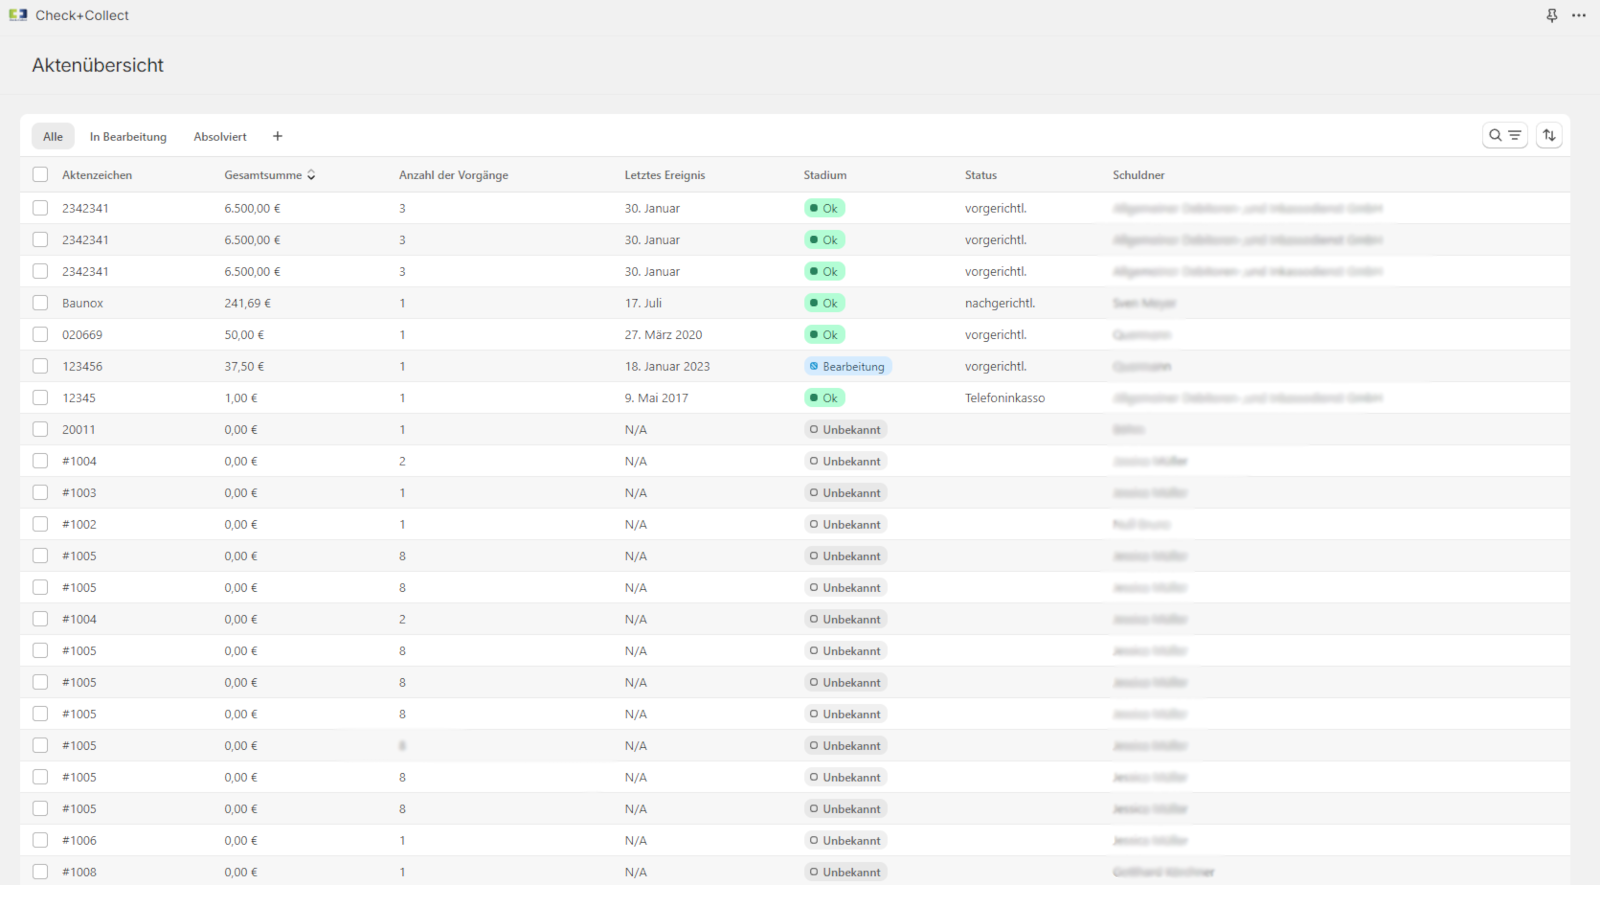Click the date 18. Januar 2023
Viewport: 1600px width, 900px height.
[x=667, y=366]
